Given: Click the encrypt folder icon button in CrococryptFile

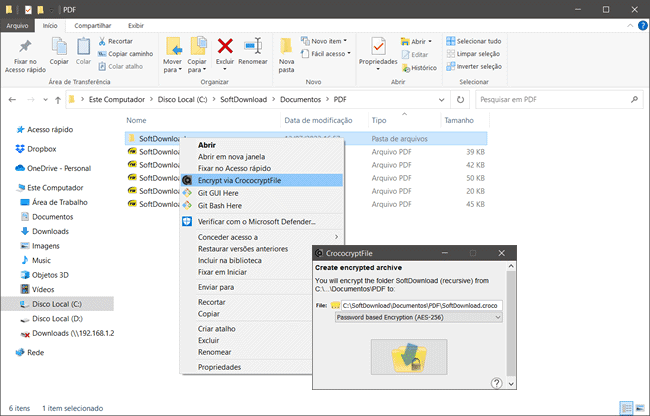Looking at the screenshot, I should point(409,358).
